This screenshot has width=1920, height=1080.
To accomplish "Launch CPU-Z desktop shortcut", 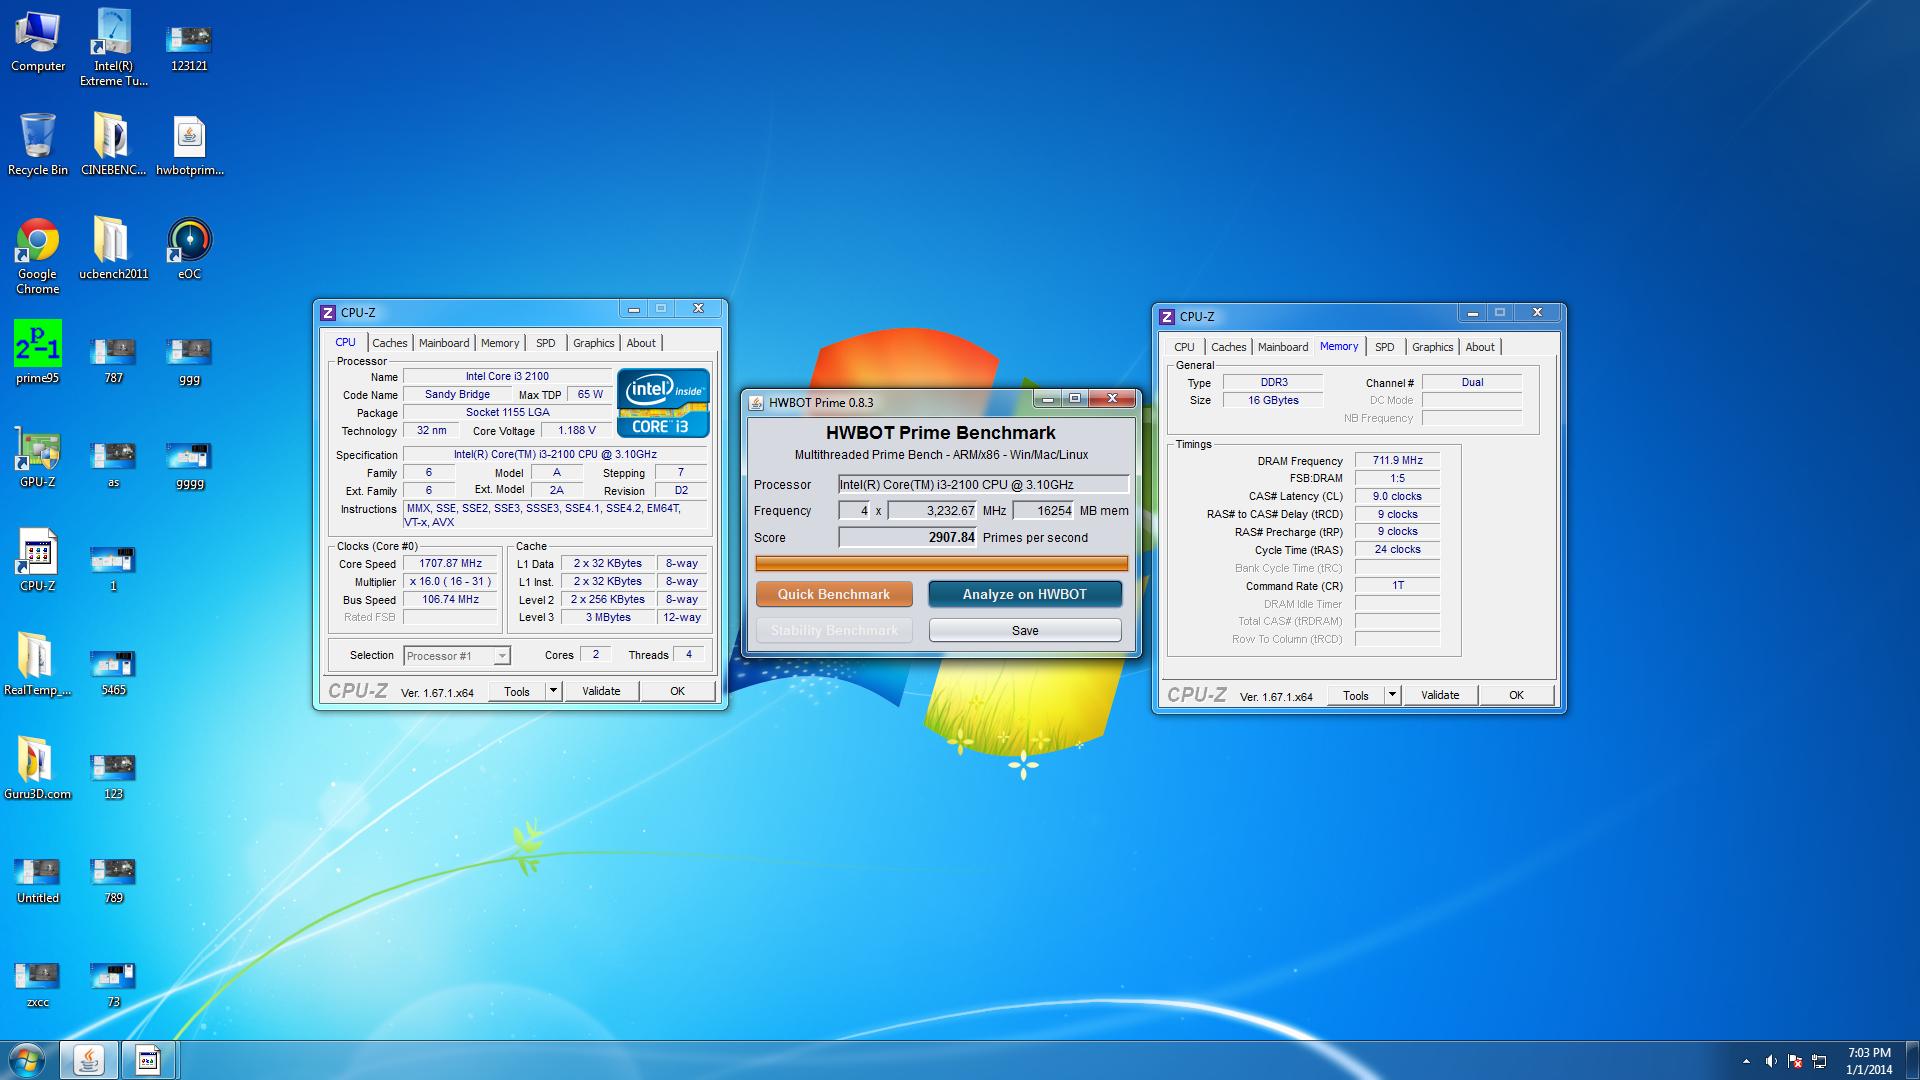I will [x=38, y=561].
